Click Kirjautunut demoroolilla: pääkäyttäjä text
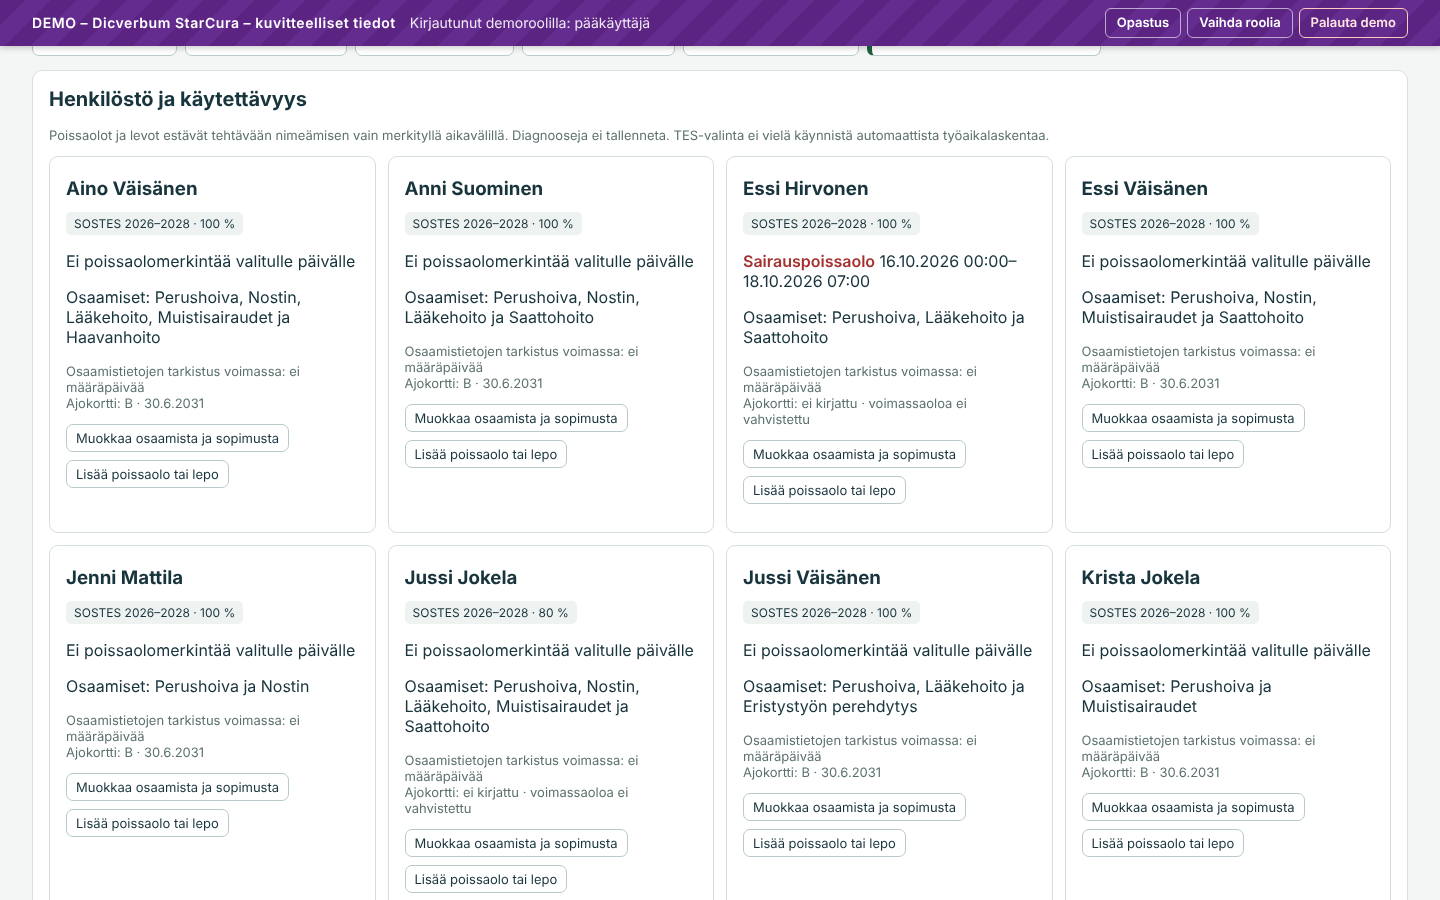This screenshot has height=900, width=1440. pyautogui.click(x=530, y=23)
